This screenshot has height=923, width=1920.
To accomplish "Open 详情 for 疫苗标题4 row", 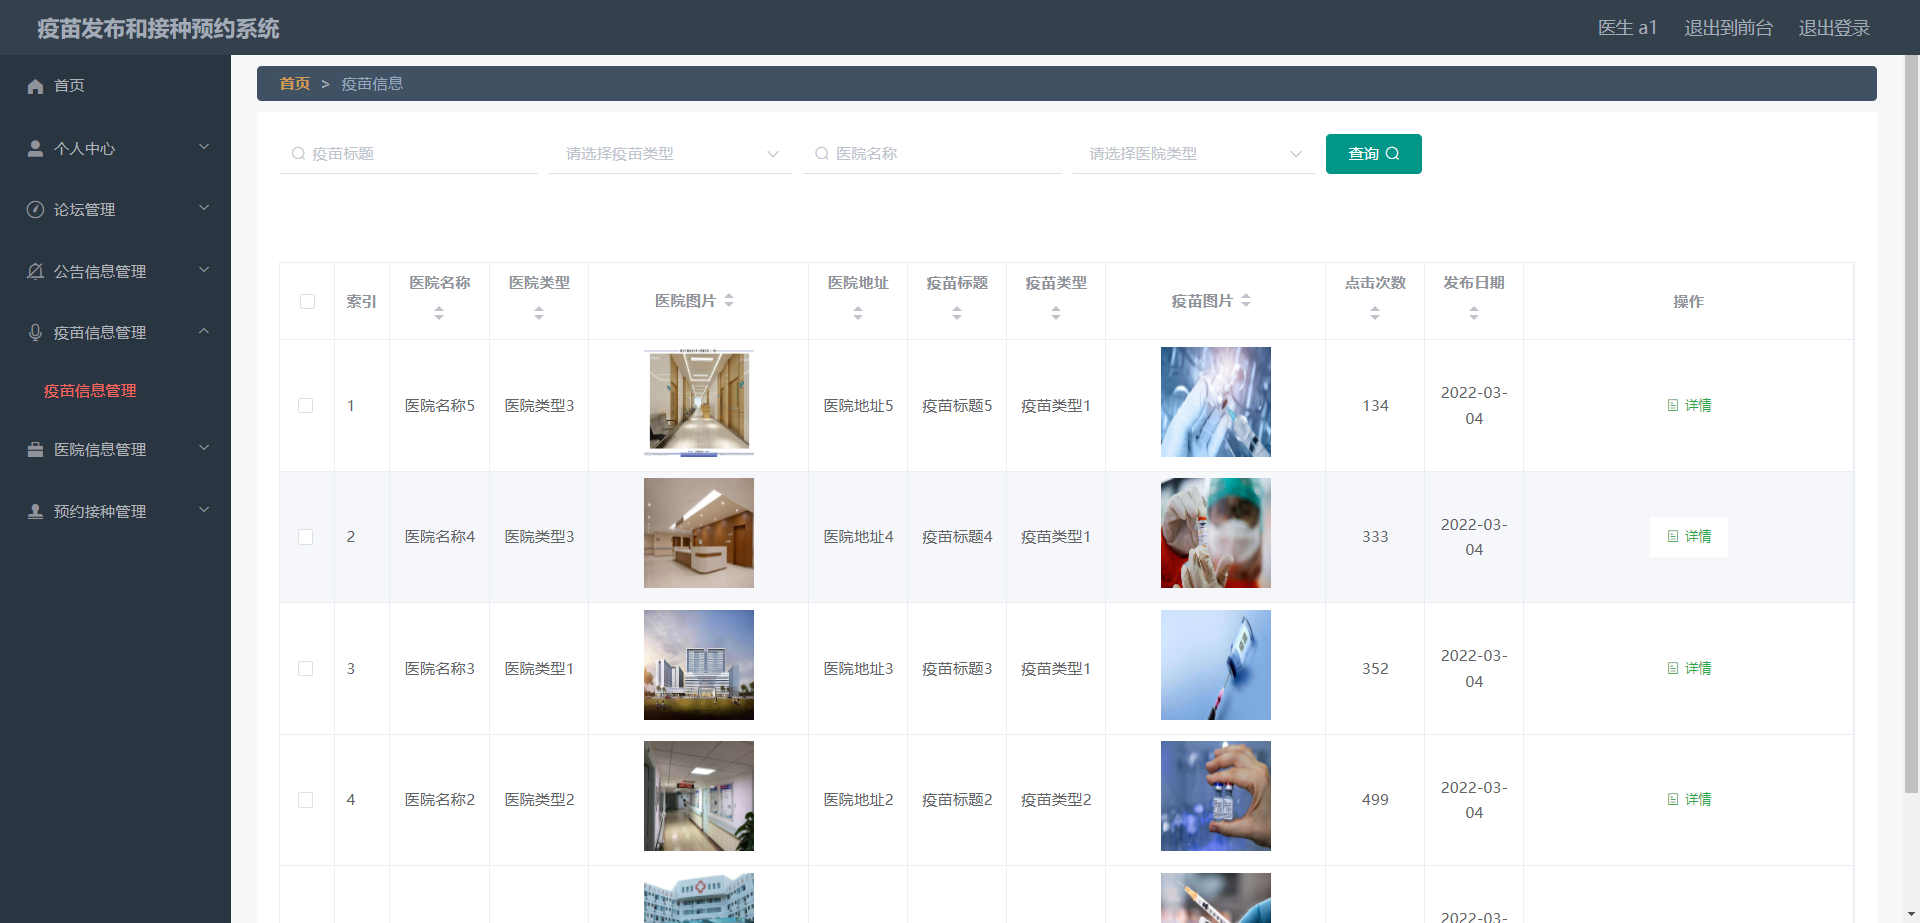I will 1689,537.
